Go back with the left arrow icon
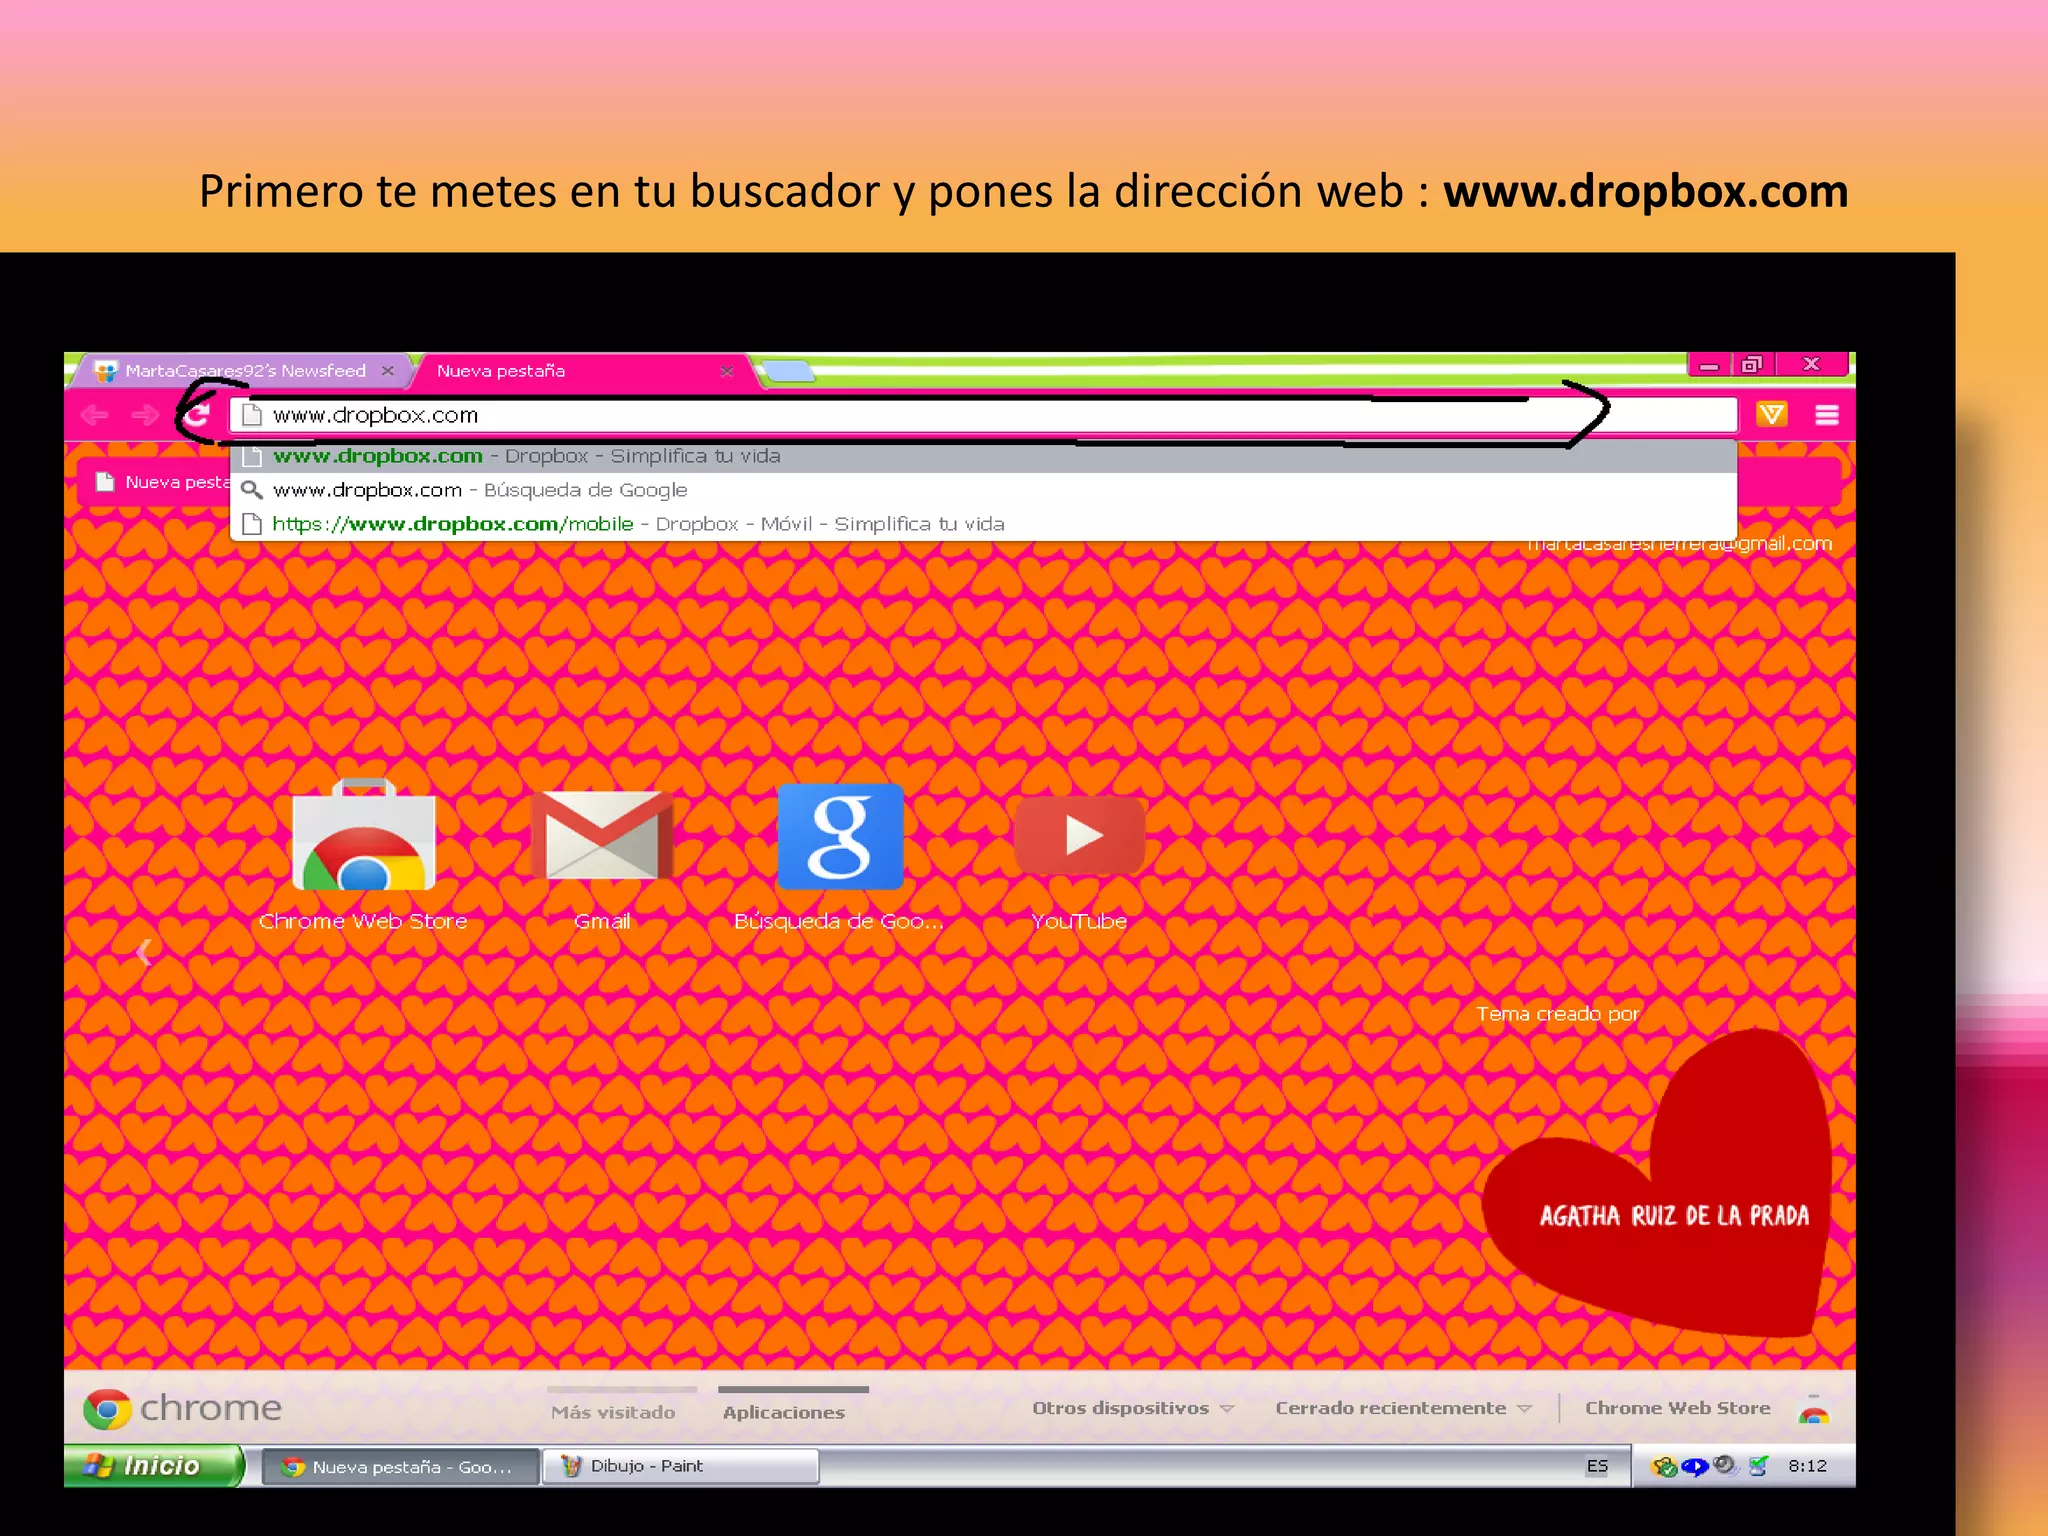Image resolution: width=2048 pixels, height=1536 pixels. coord(95,415)
